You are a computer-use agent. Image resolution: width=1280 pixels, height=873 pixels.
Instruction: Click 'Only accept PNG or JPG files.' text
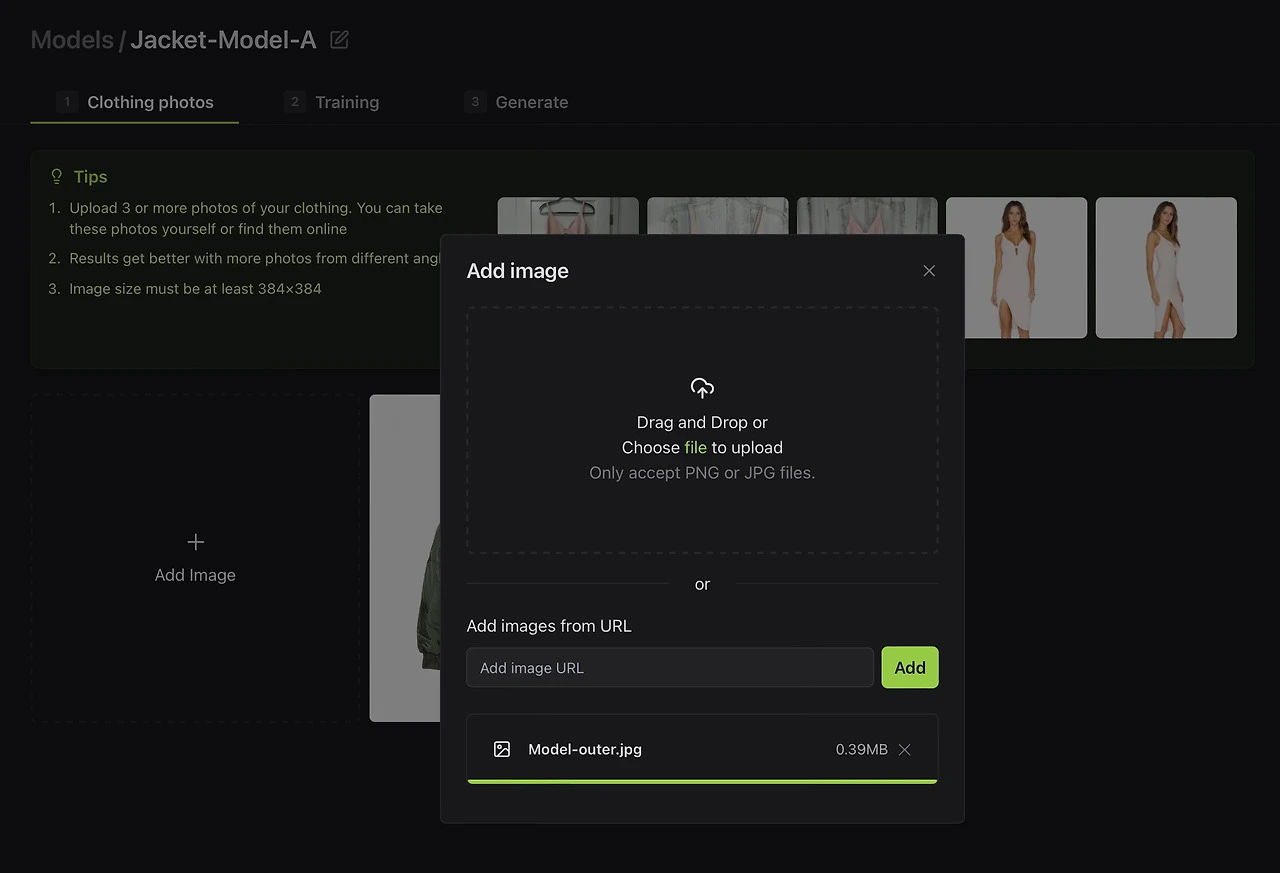[702, 473]
